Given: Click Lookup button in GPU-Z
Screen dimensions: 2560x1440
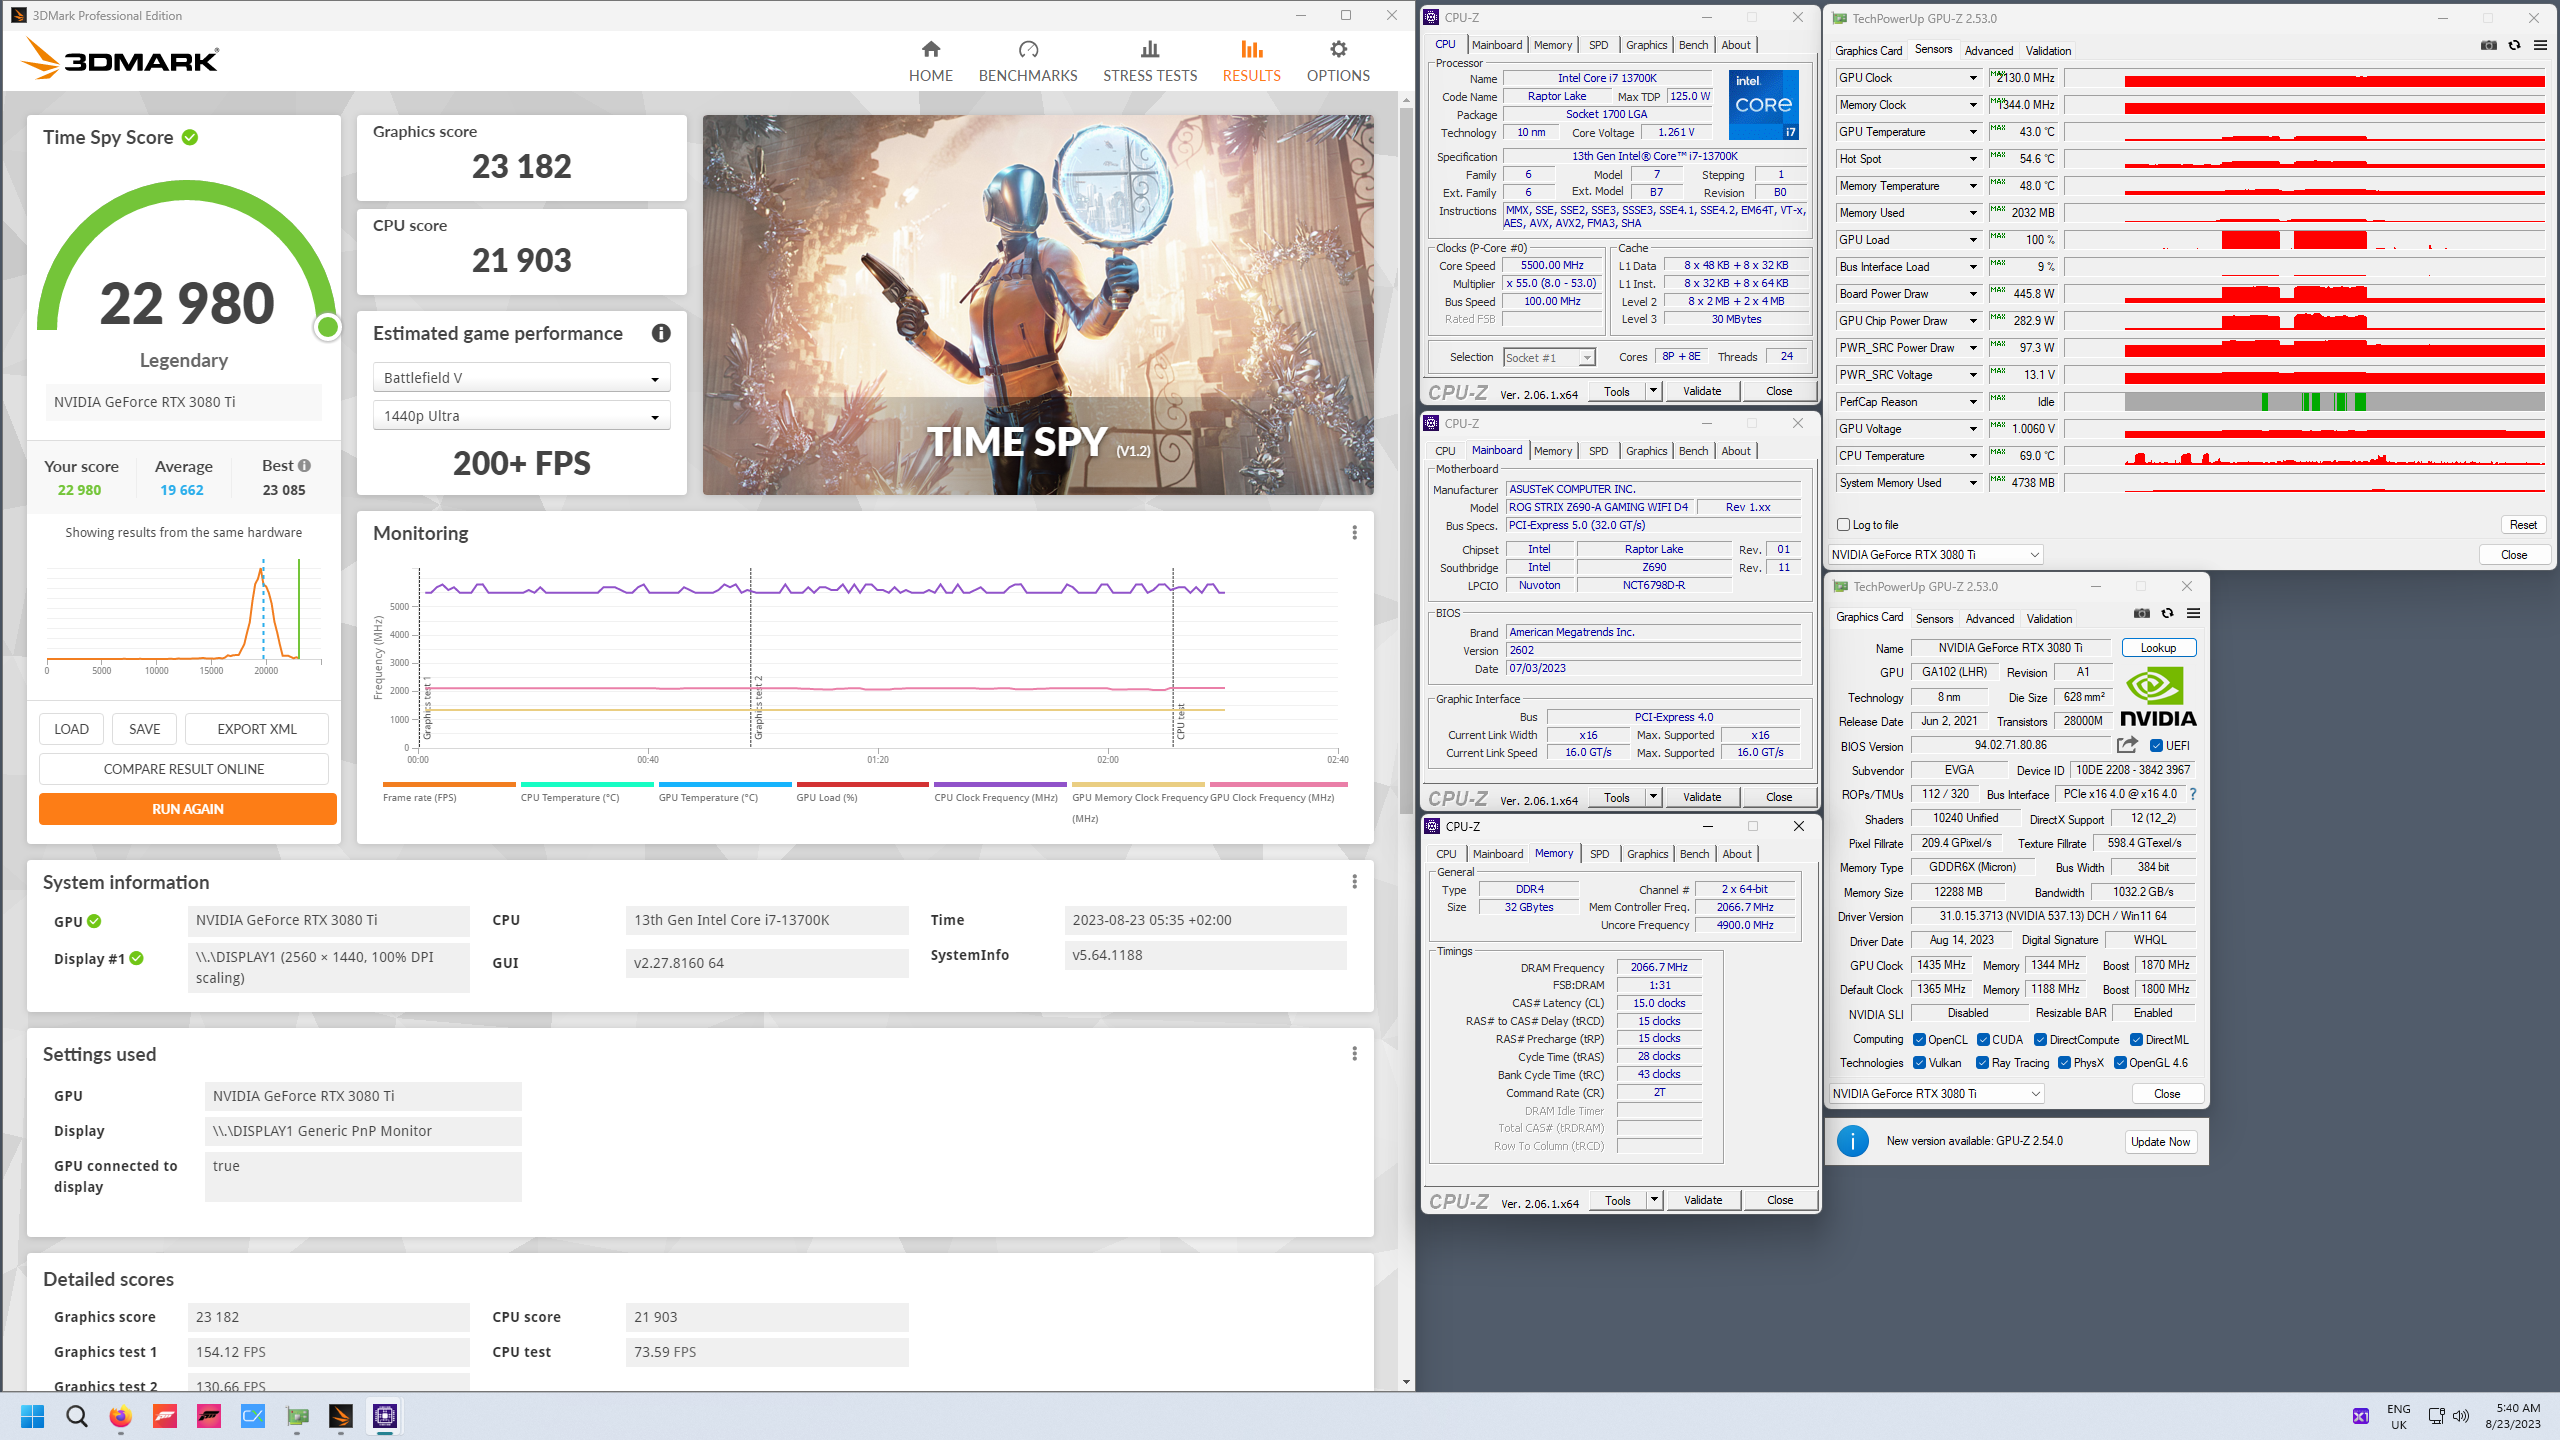Looking at the screenshot, I should pos(2158,648).
